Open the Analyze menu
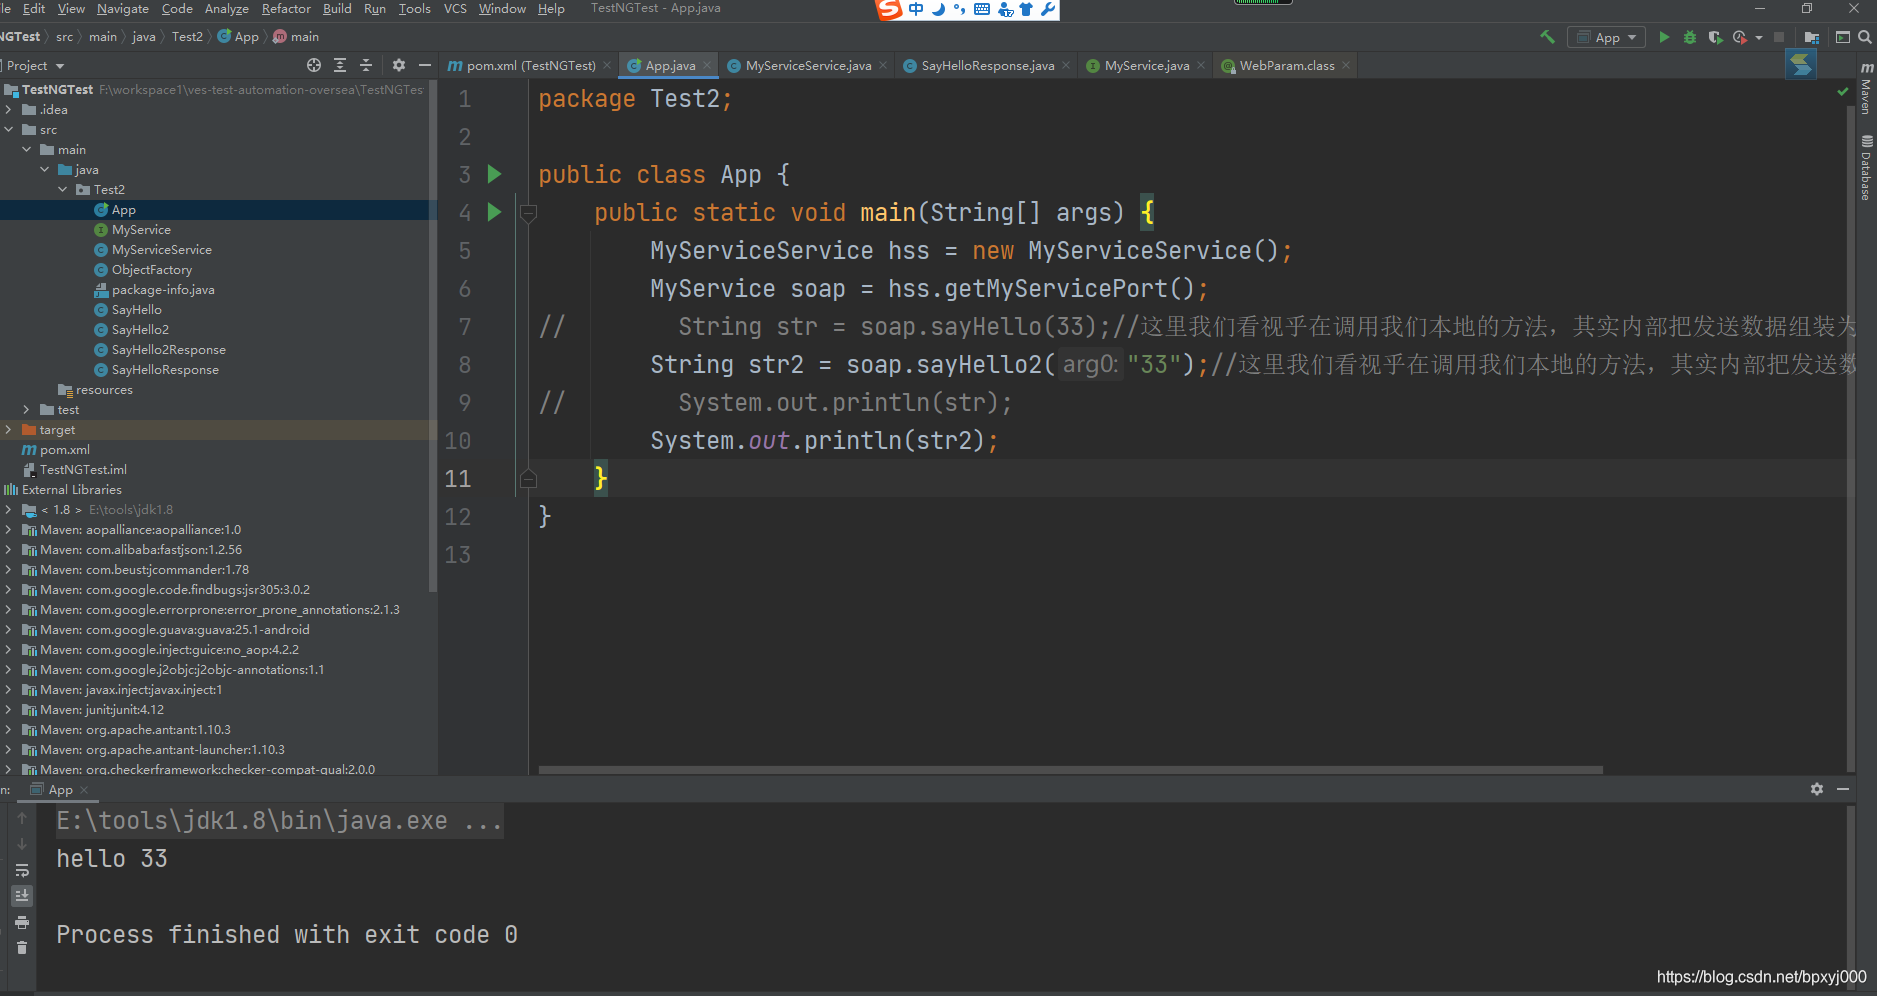This screenshot has height=996, width=1877. (x=227, y=9)
